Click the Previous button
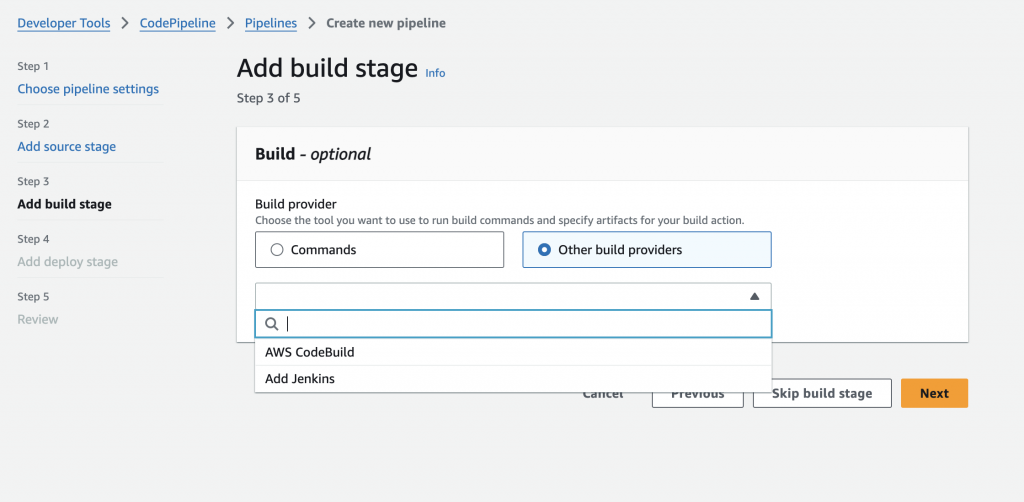 pos(697,393)
